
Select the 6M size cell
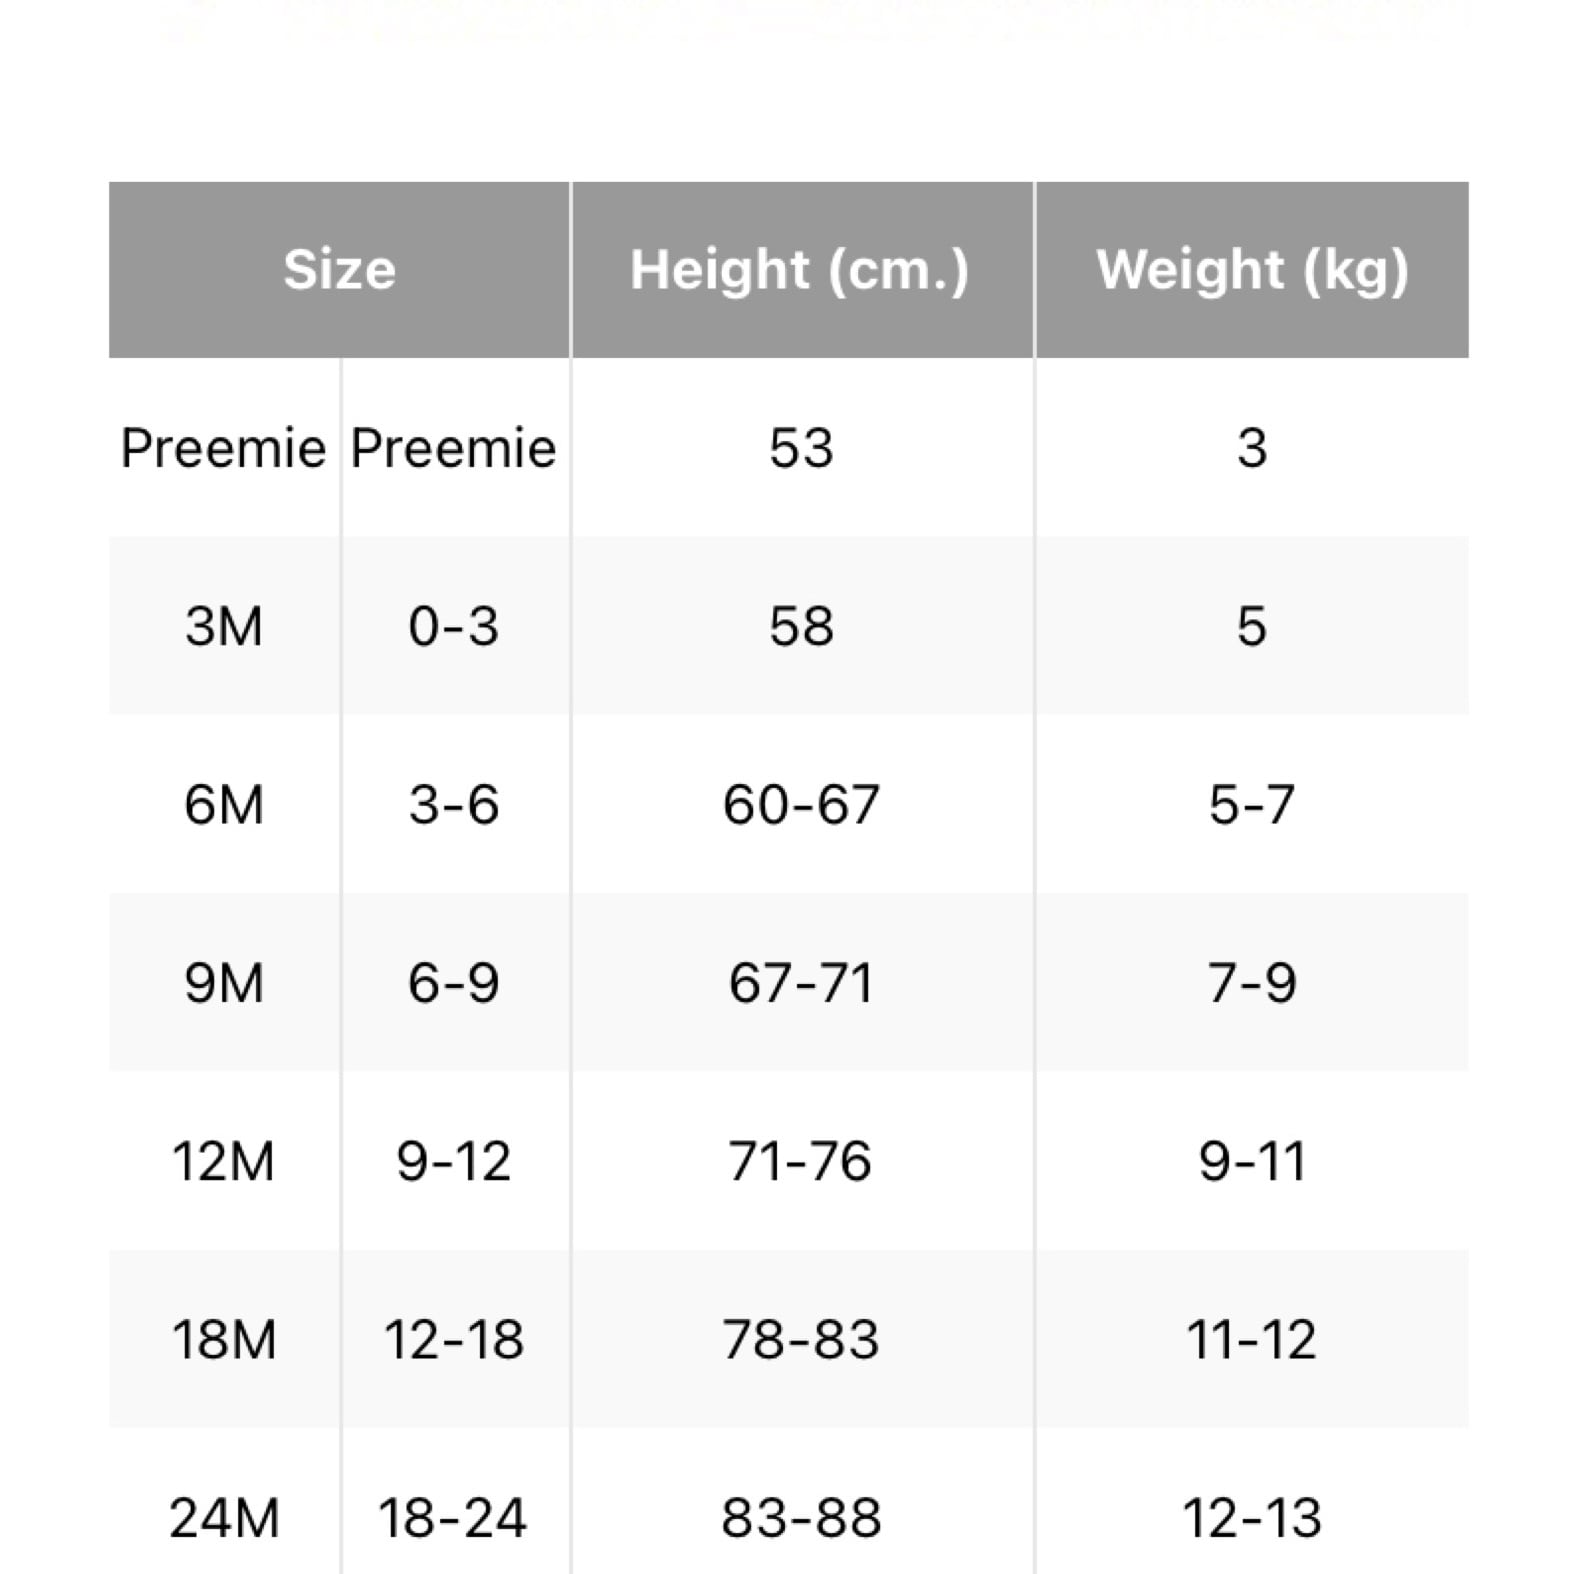tap(224, 805)
